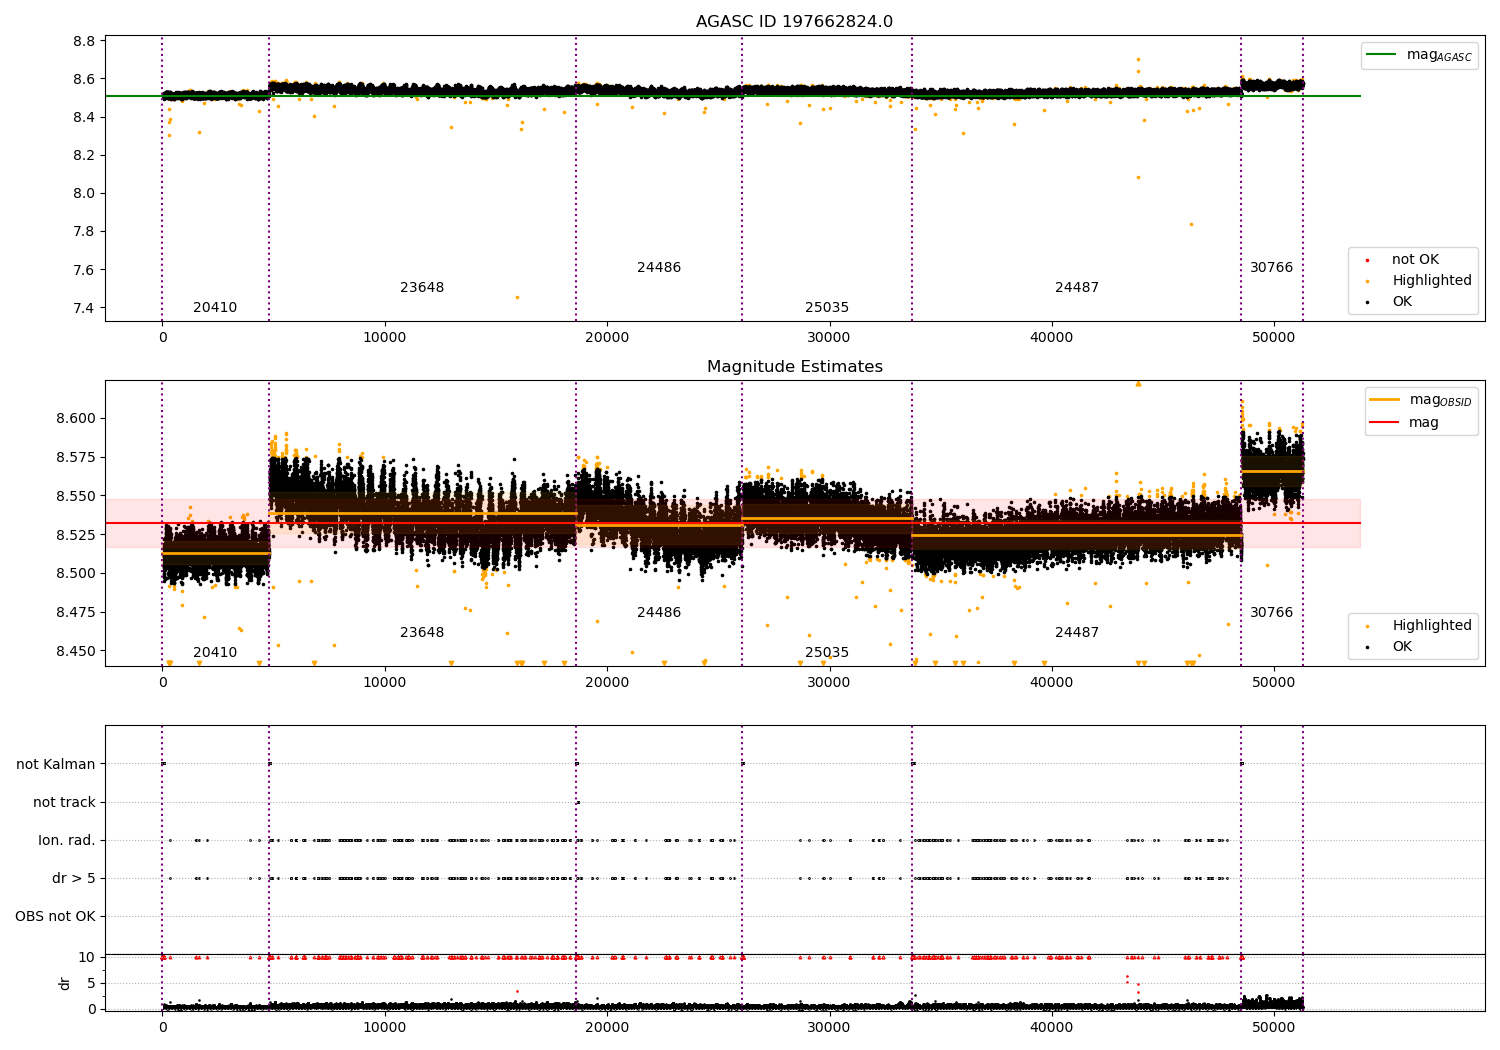The height and width of the screenshot is (1050, 1500).
Task: Click OBSID label 25035 in Magnitude Estimates plot
Action: point(827,653)
